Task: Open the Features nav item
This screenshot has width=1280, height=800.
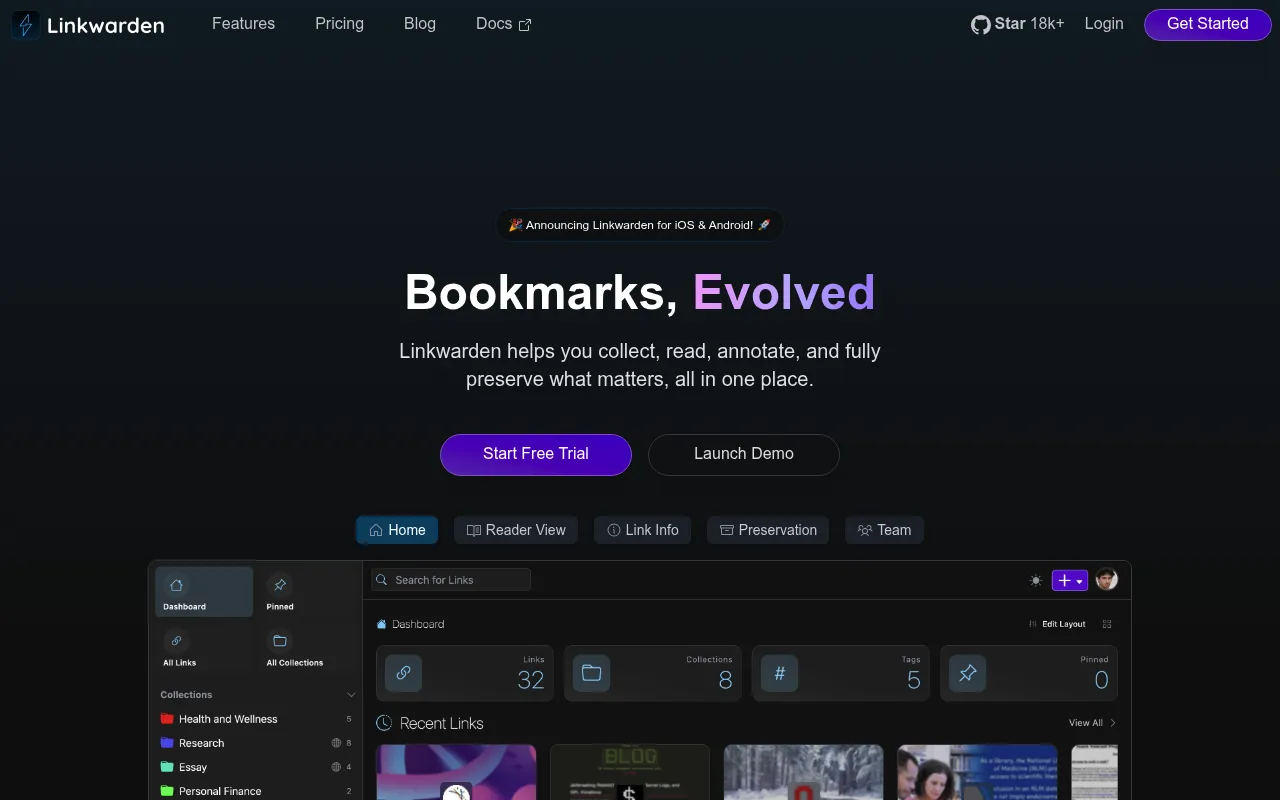Action: point(243,24)
